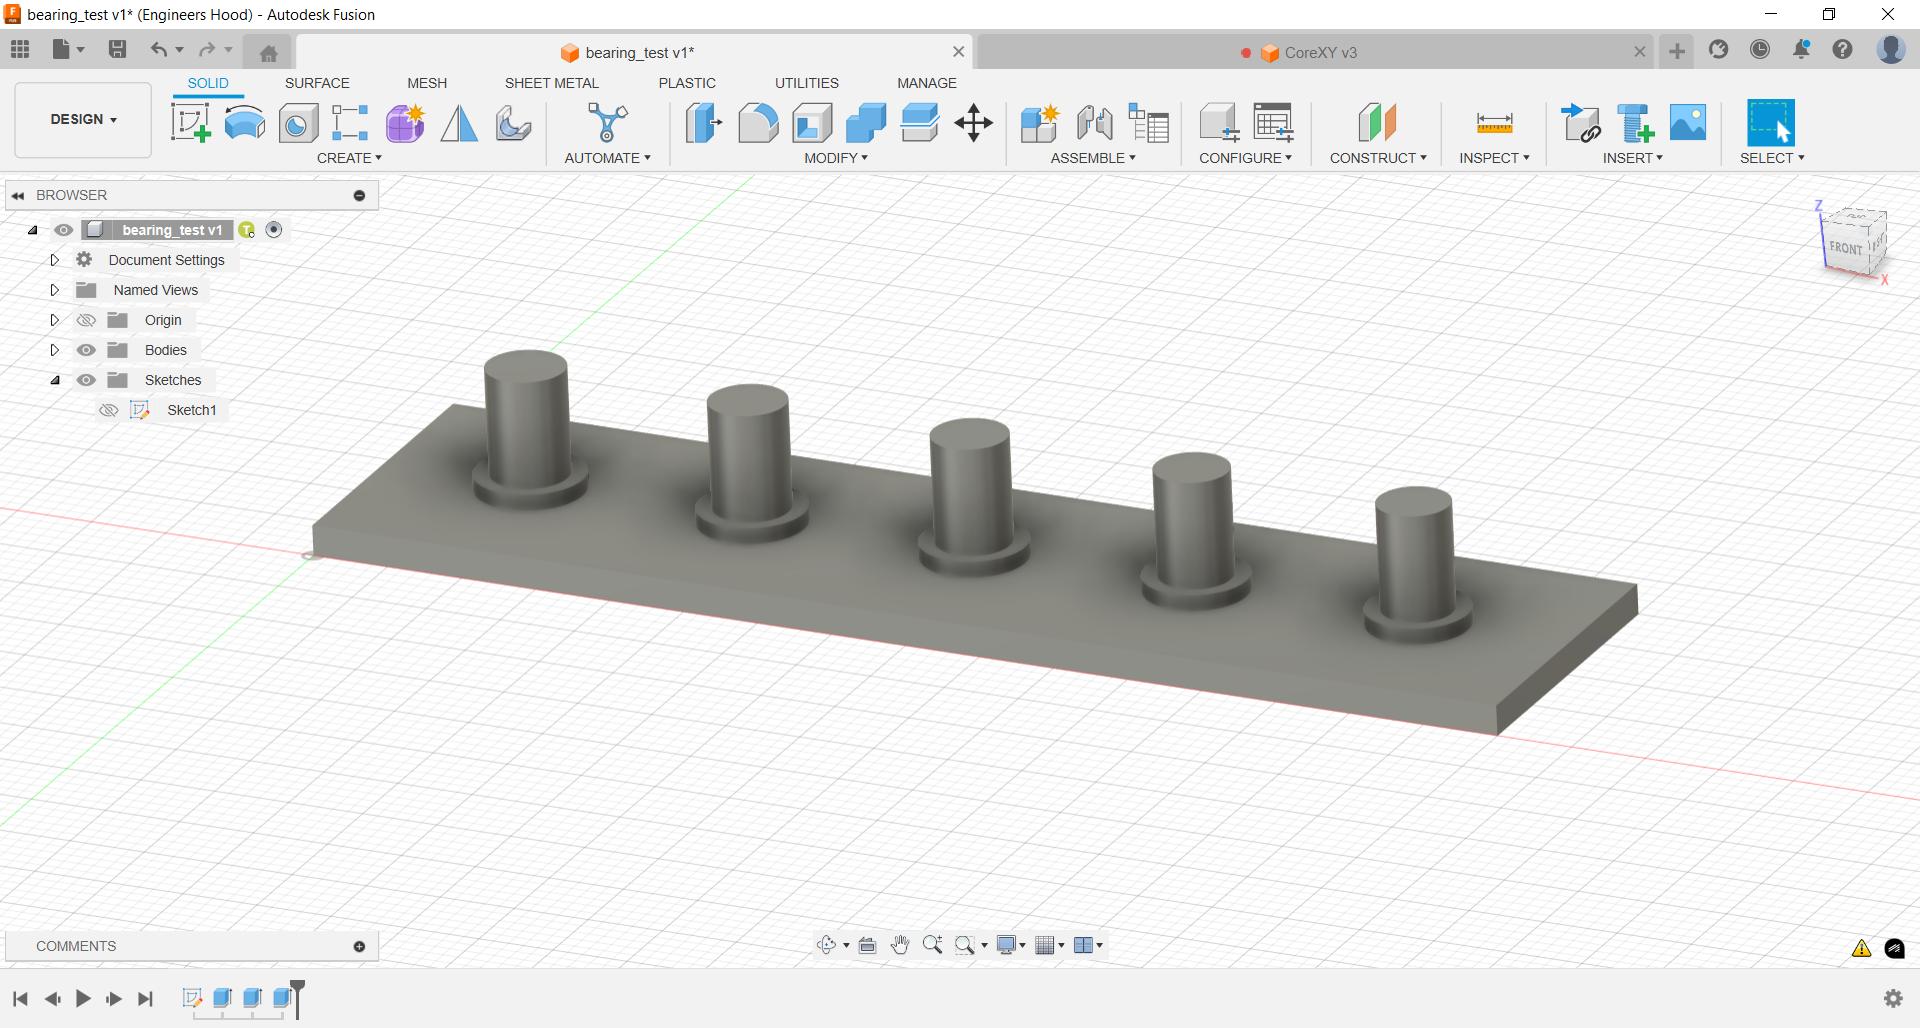Expand the Bodies folder in browser
The width and height of the screenshot is (1920, 1028).
click(x=55, y=350)
